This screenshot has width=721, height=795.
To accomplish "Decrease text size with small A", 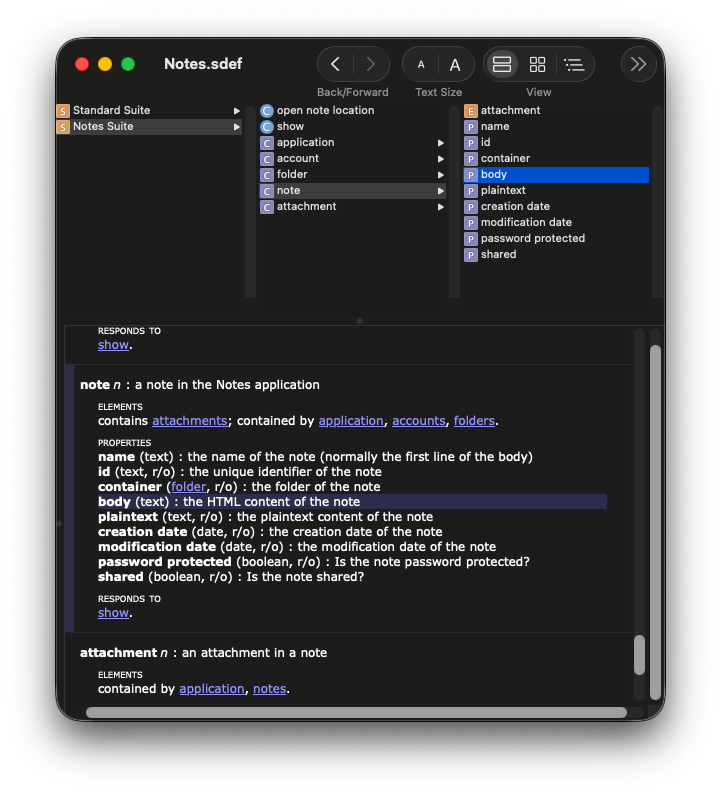I will tap(421, 64).
